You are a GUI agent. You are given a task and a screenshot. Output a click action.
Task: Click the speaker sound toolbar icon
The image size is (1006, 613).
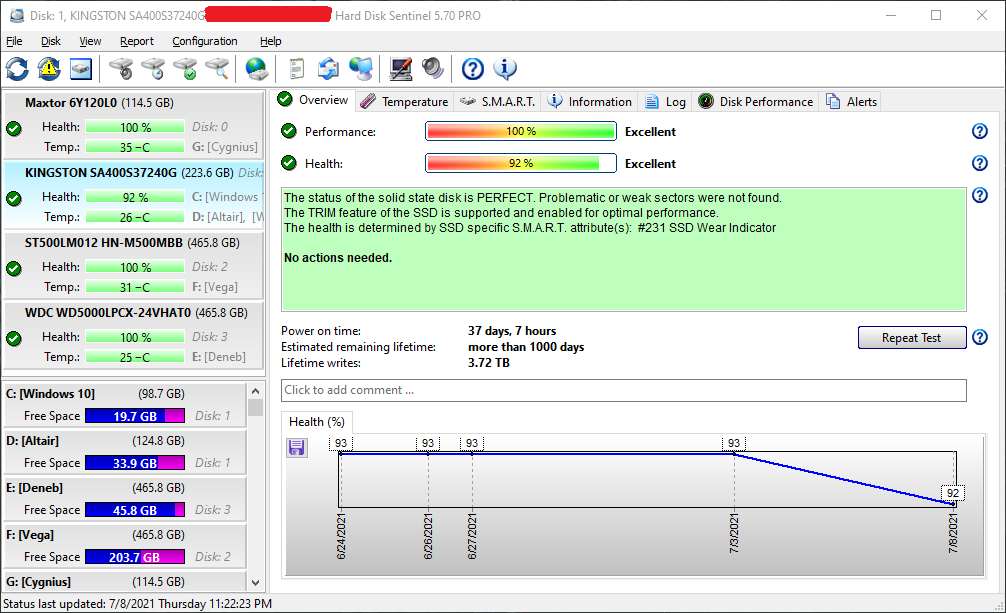(x=433, y=69)
